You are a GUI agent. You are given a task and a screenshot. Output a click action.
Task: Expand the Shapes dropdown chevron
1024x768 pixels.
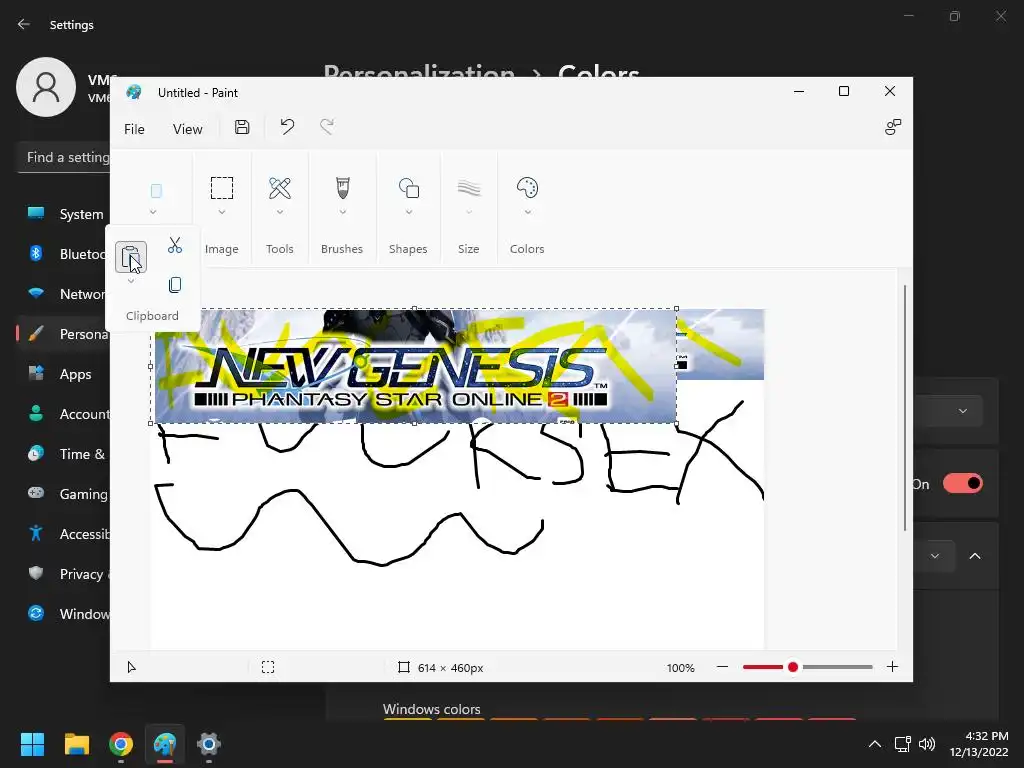click(x=409, y=212)
